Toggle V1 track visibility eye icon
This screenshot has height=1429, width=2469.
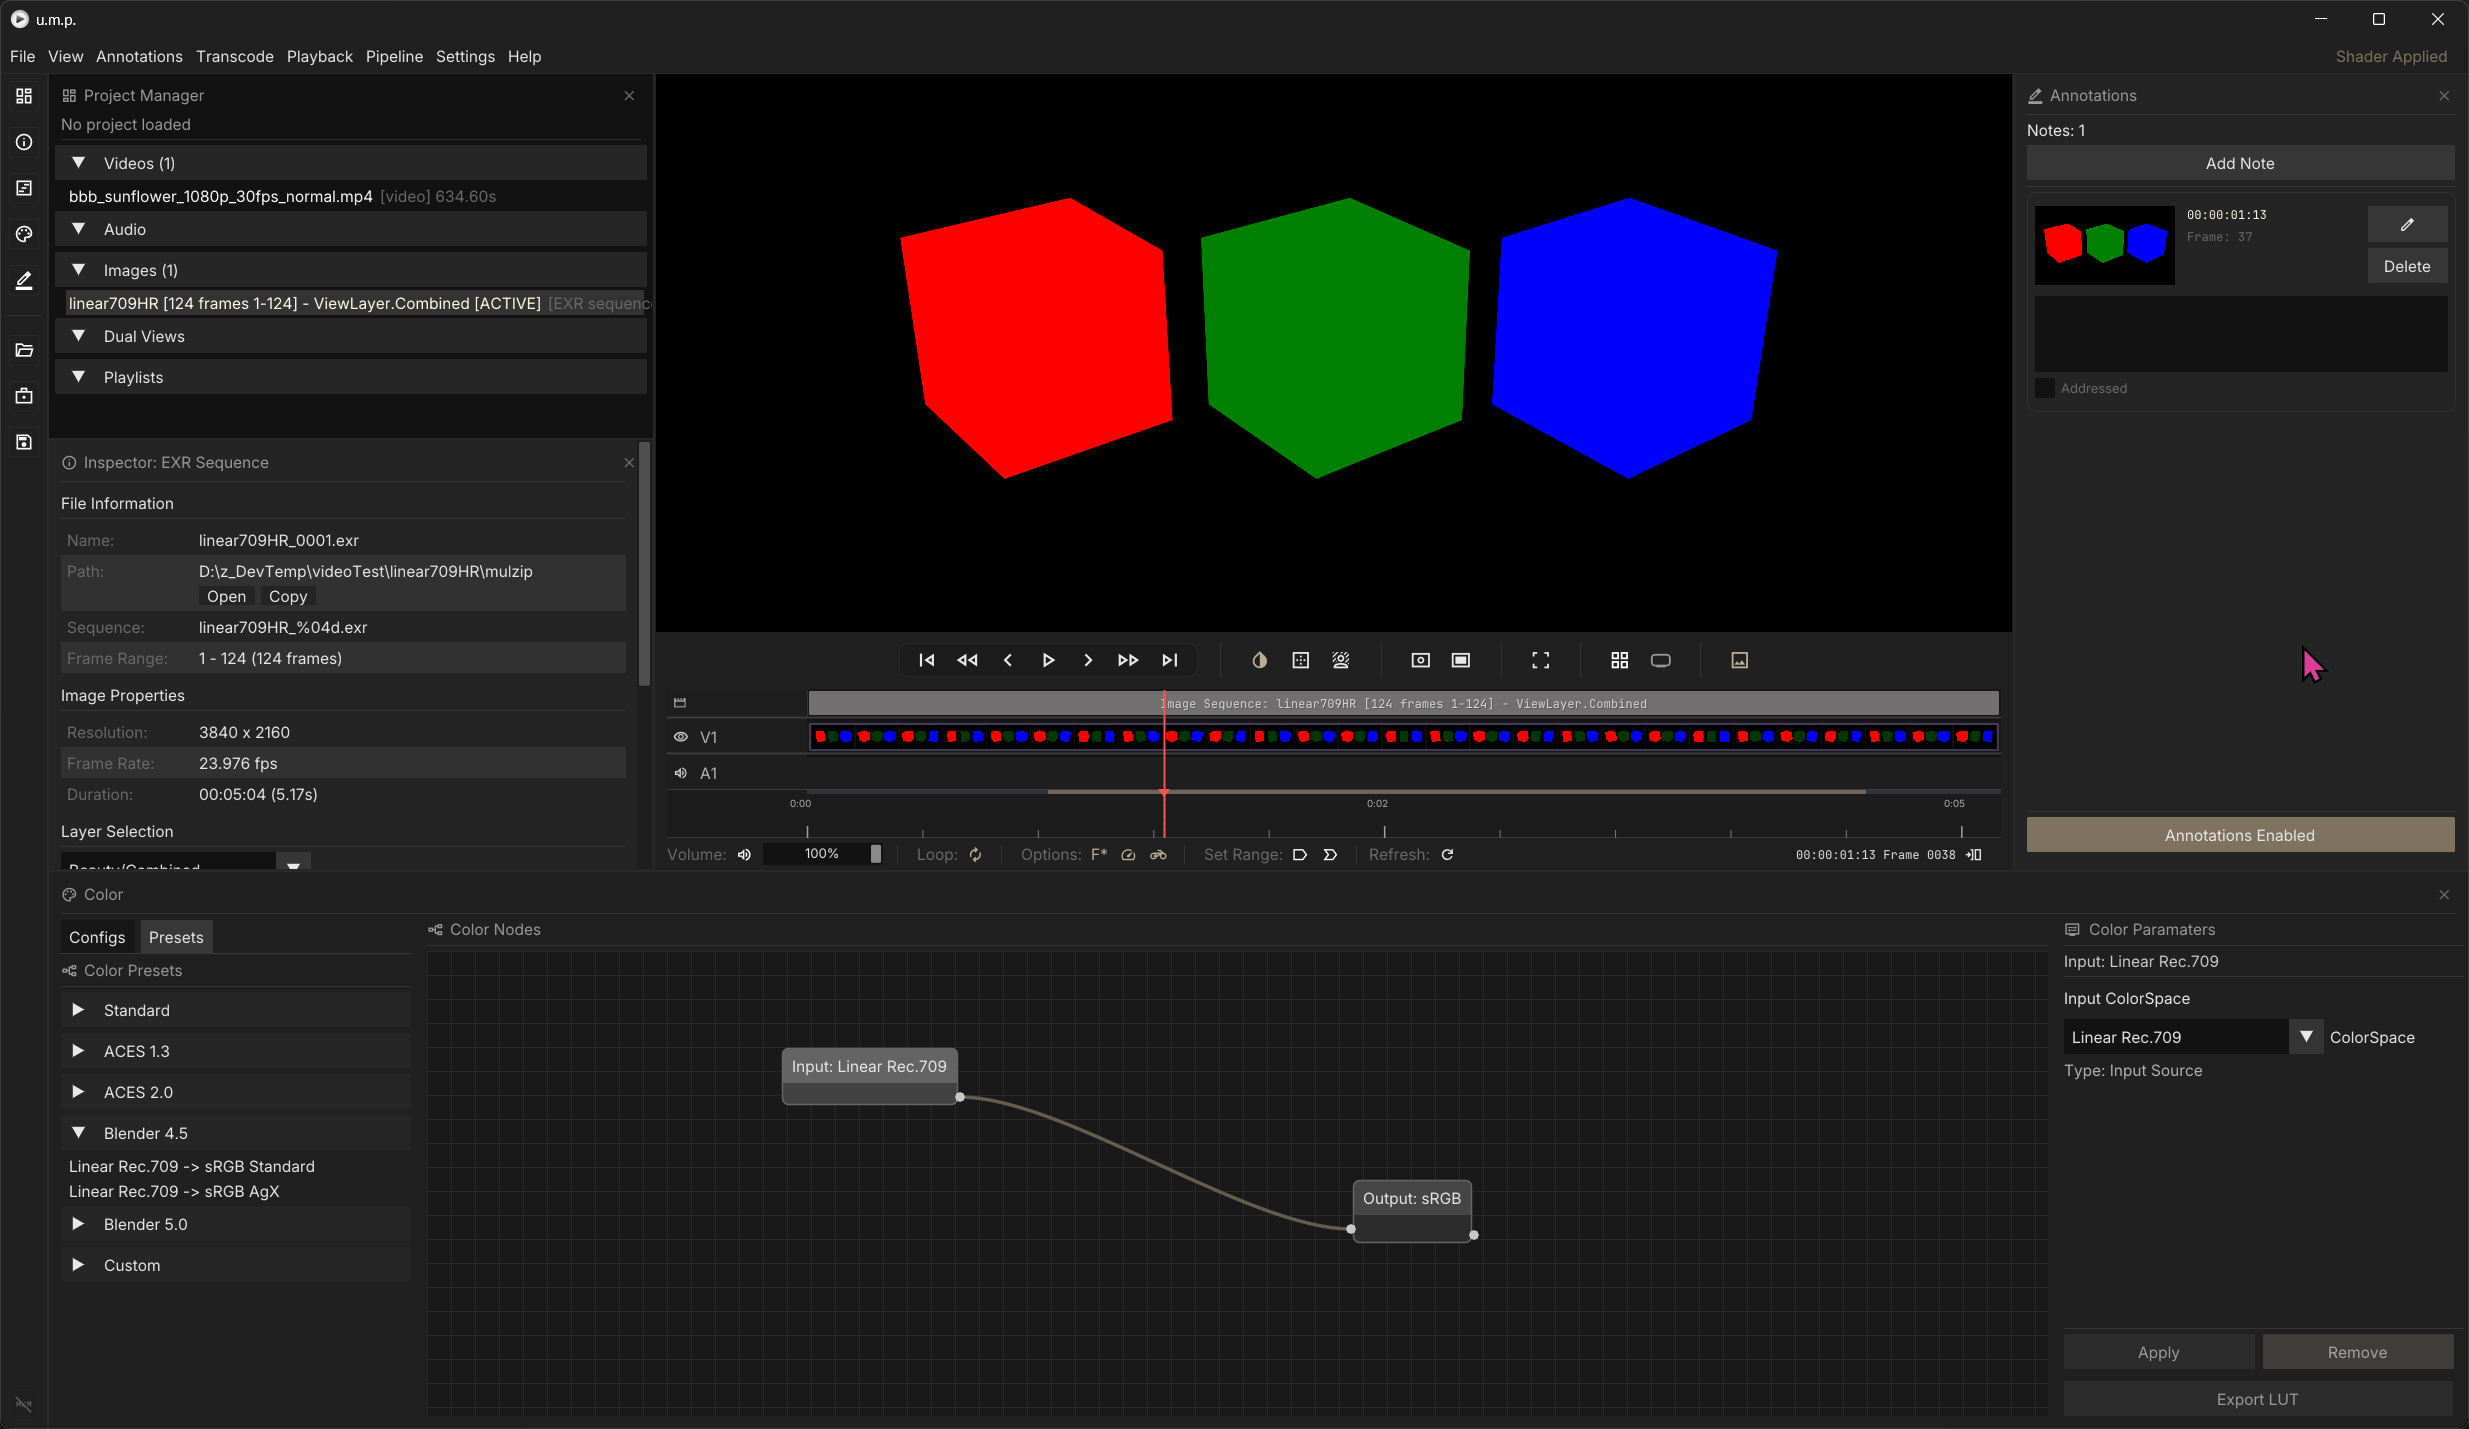click(681, 737)
